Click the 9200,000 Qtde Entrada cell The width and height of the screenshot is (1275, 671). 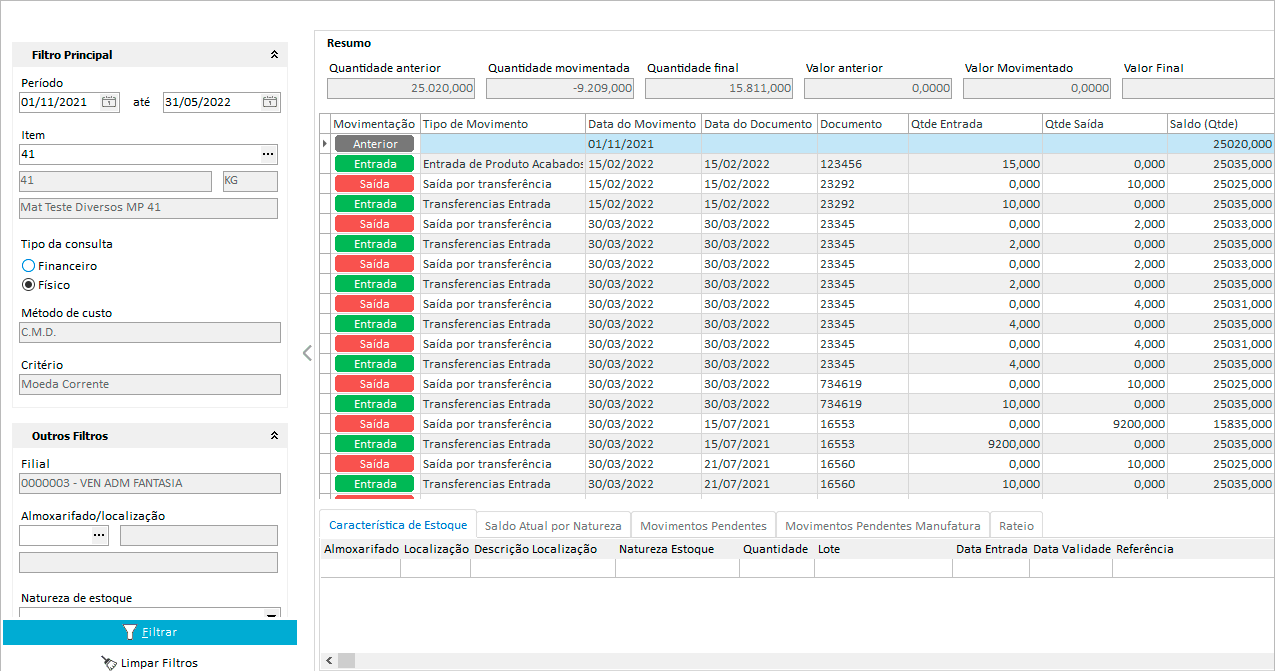[975, 444]
